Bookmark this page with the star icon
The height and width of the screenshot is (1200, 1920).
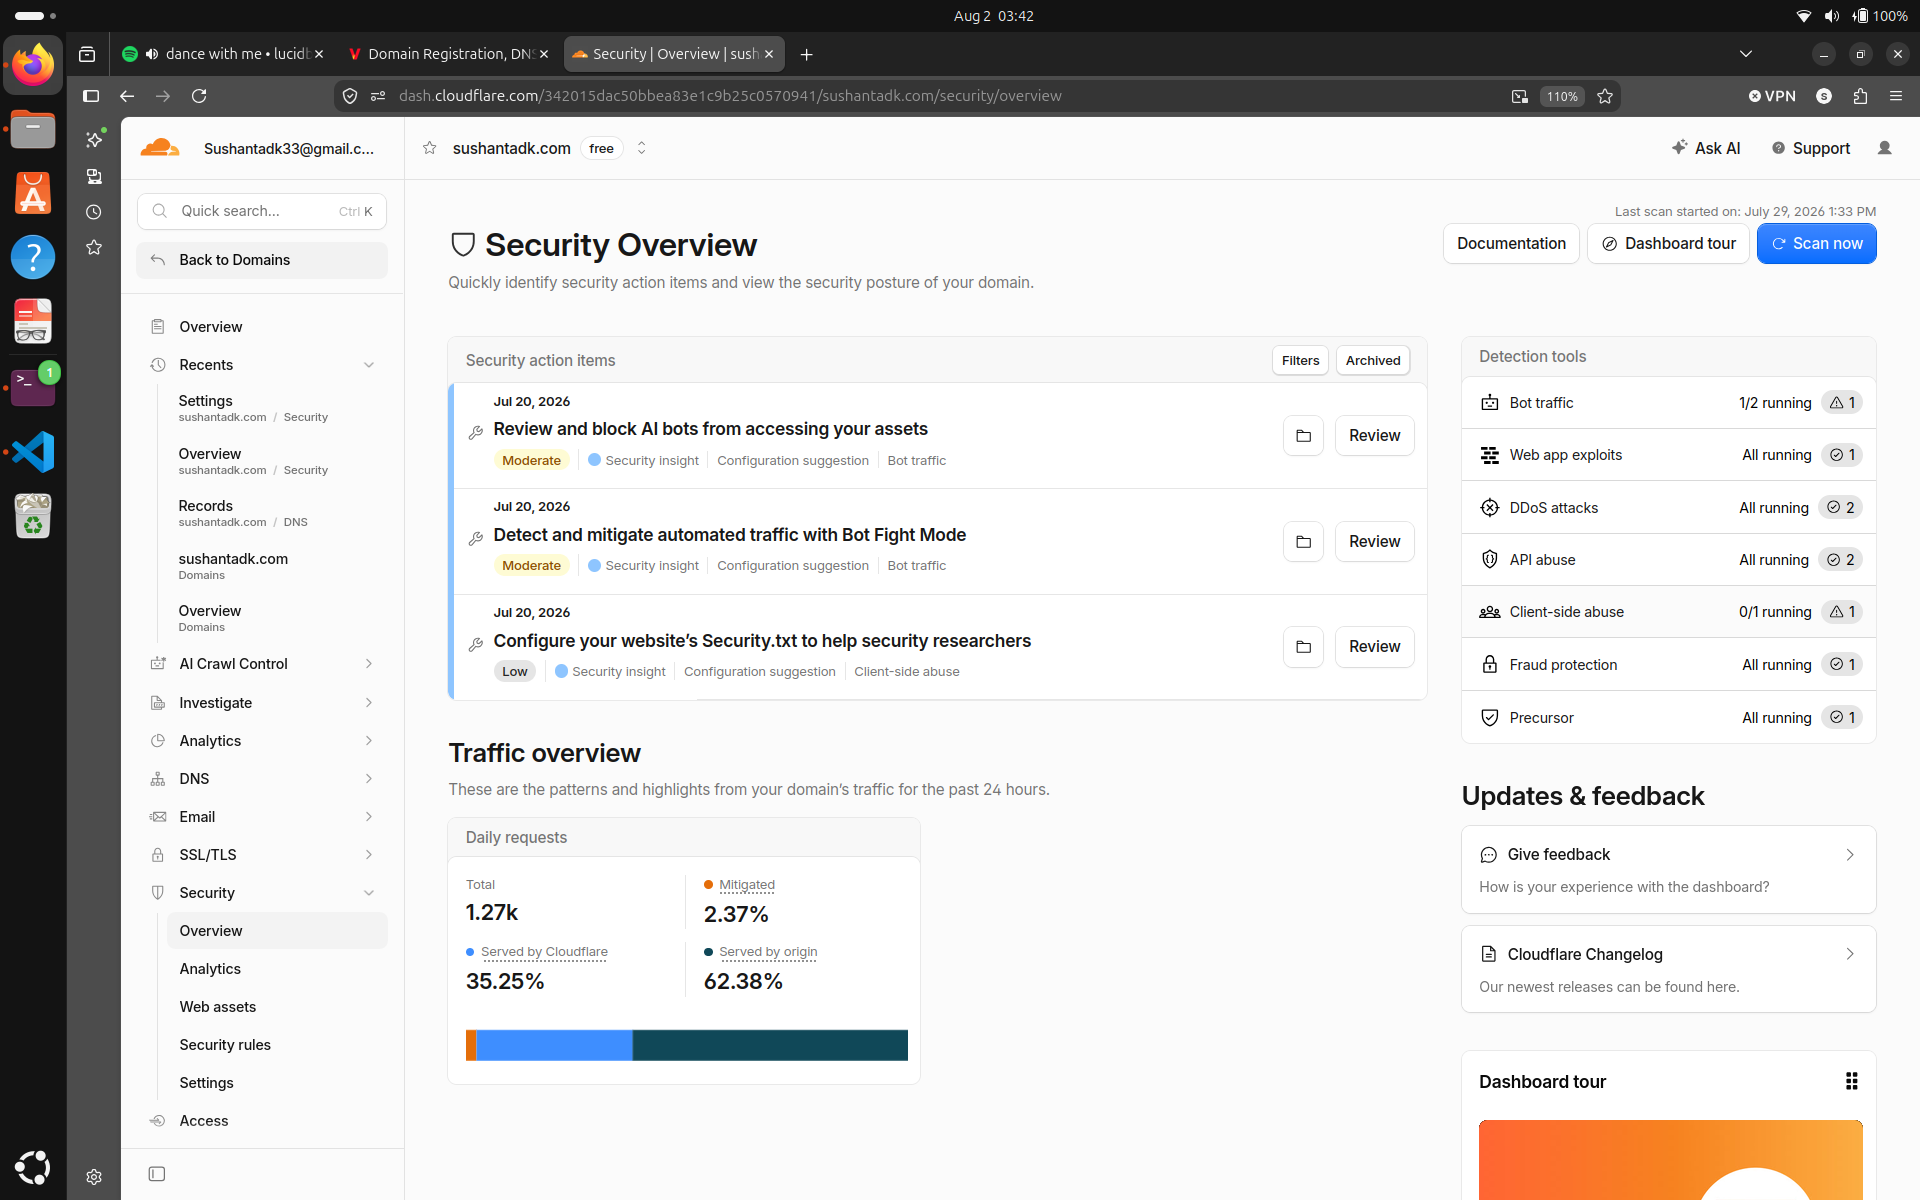point(1605,96)
